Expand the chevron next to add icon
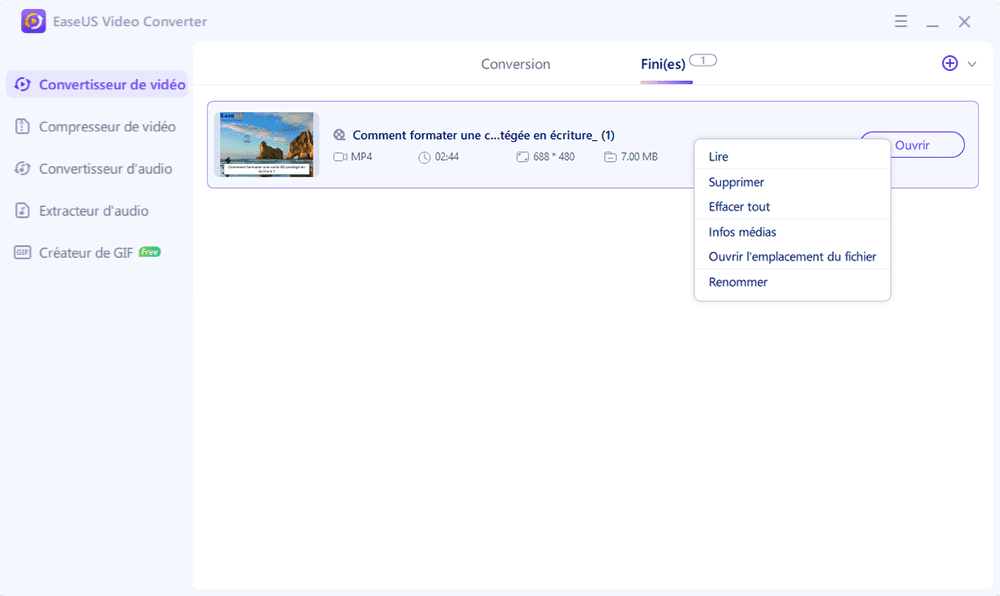Viewport: 1000px width, 596px height. tap(972, 64)
